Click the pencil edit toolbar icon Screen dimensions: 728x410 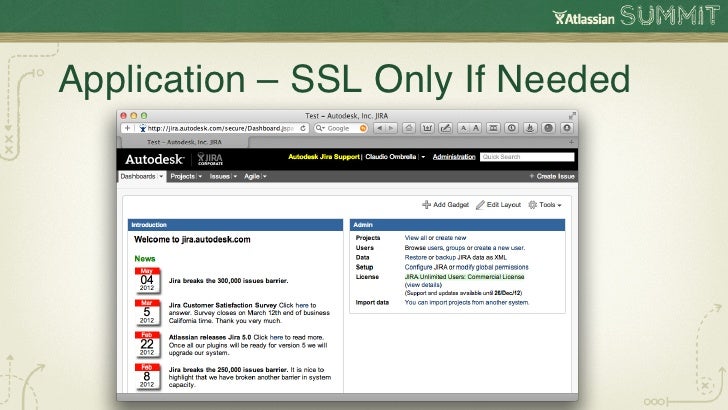point(445,128)
